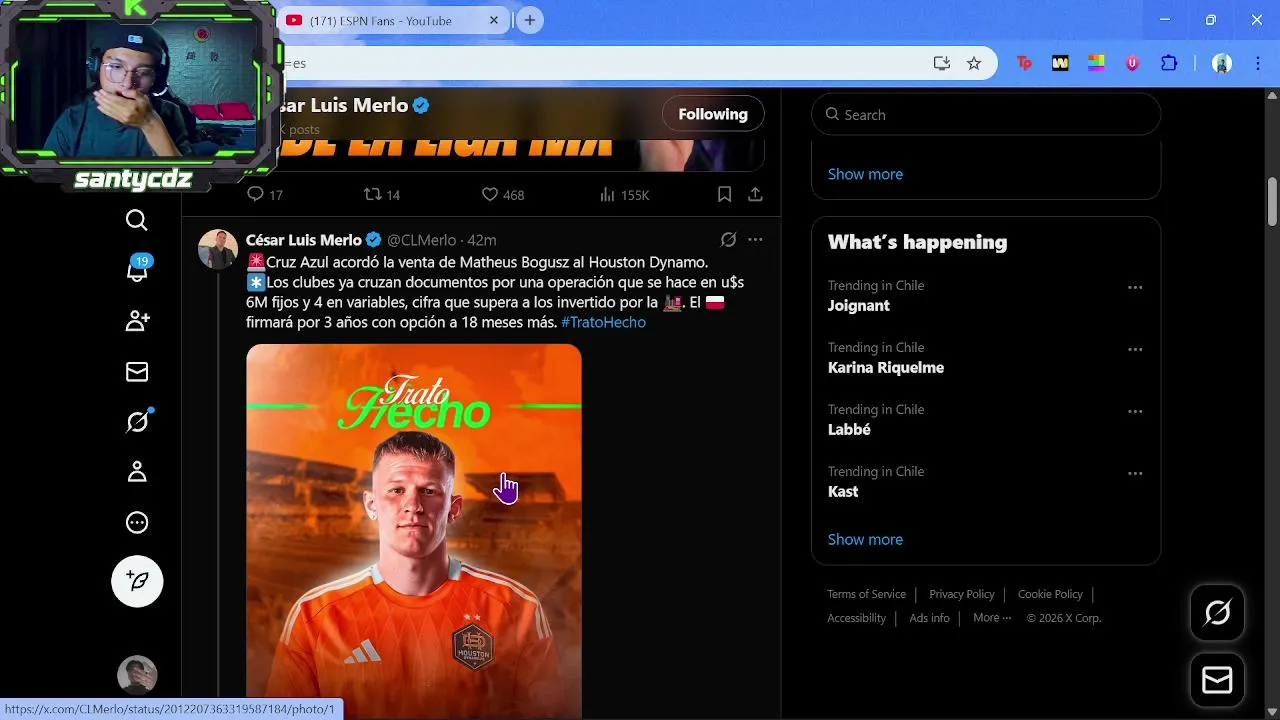1280x720 pixels.
Task: Open options for Kast trend
Action: pyautogui.click(x=1135, y=473)
